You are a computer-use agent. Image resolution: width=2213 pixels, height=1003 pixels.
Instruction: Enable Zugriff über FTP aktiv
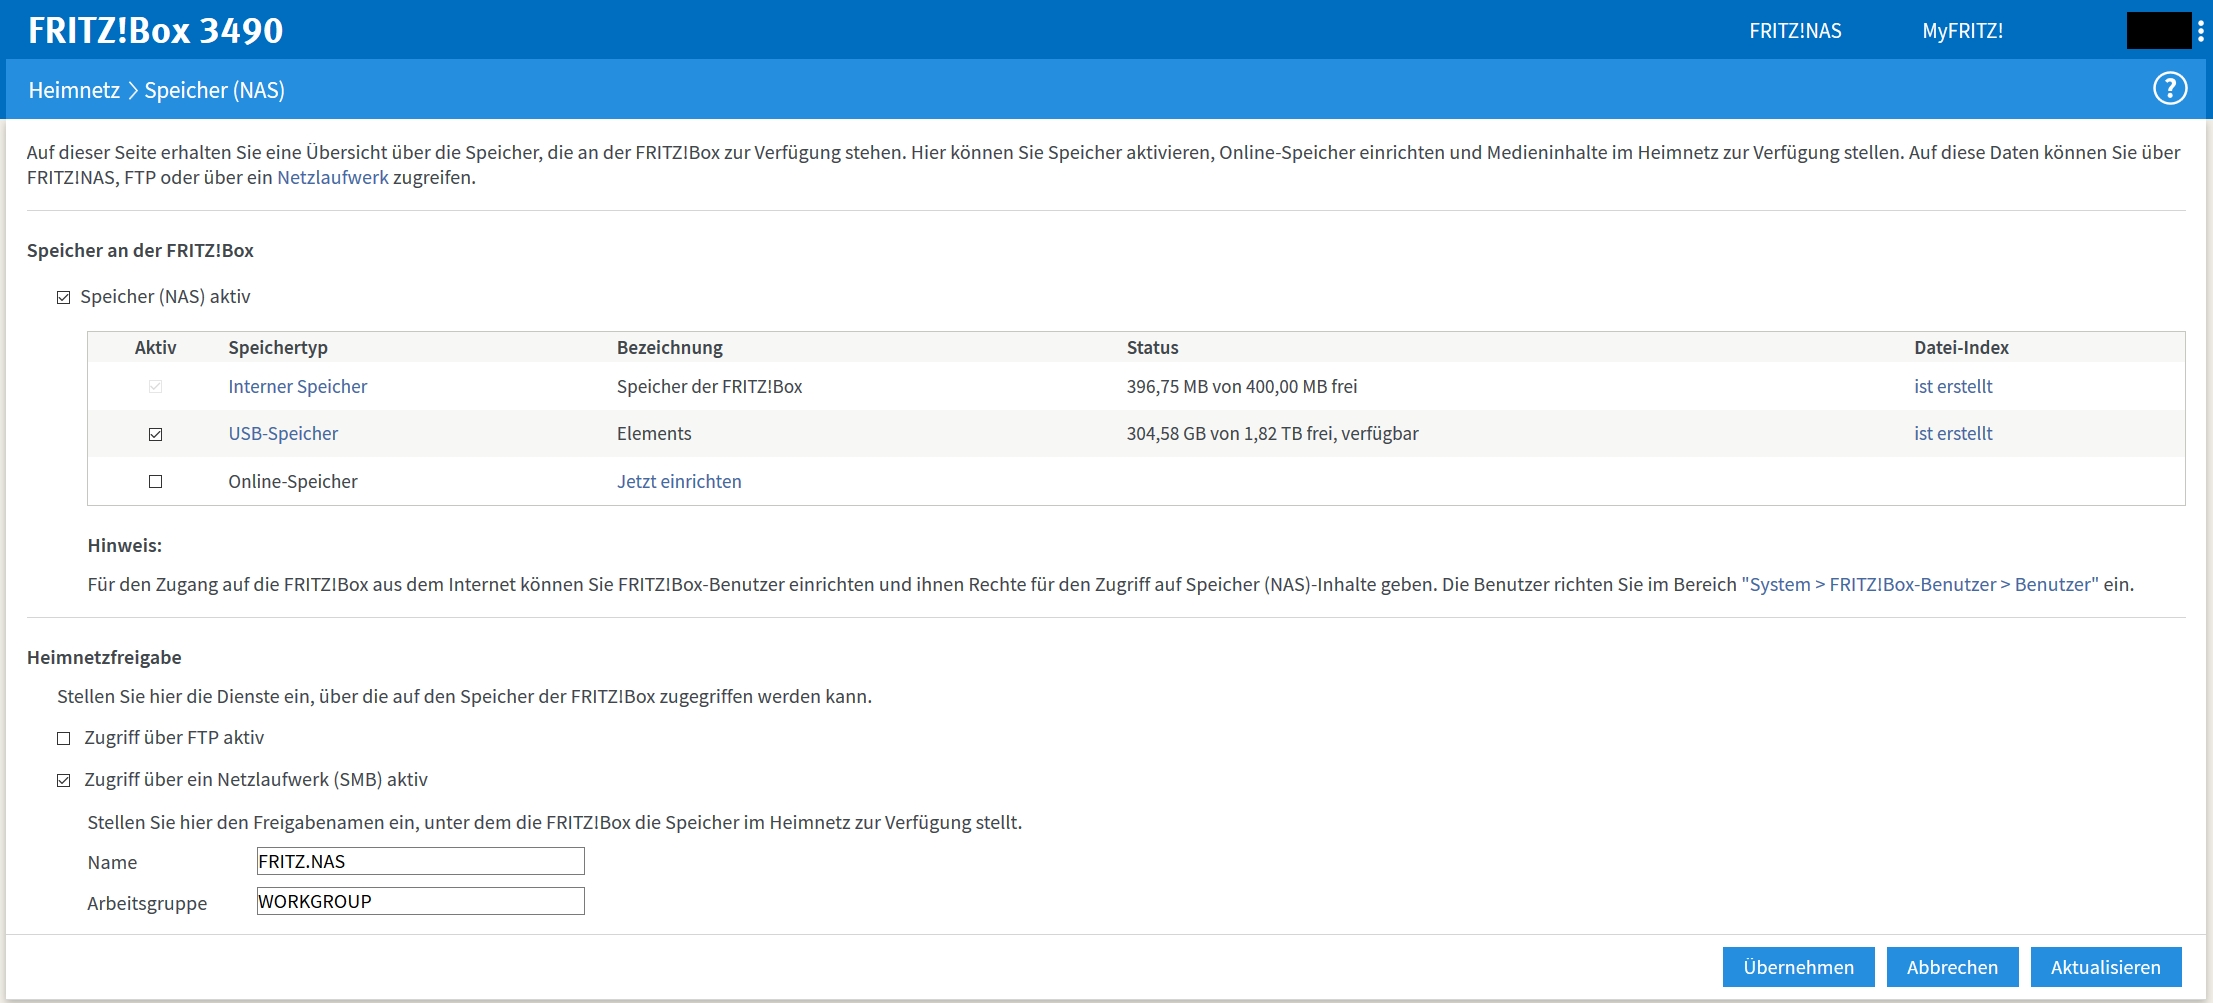64,738
